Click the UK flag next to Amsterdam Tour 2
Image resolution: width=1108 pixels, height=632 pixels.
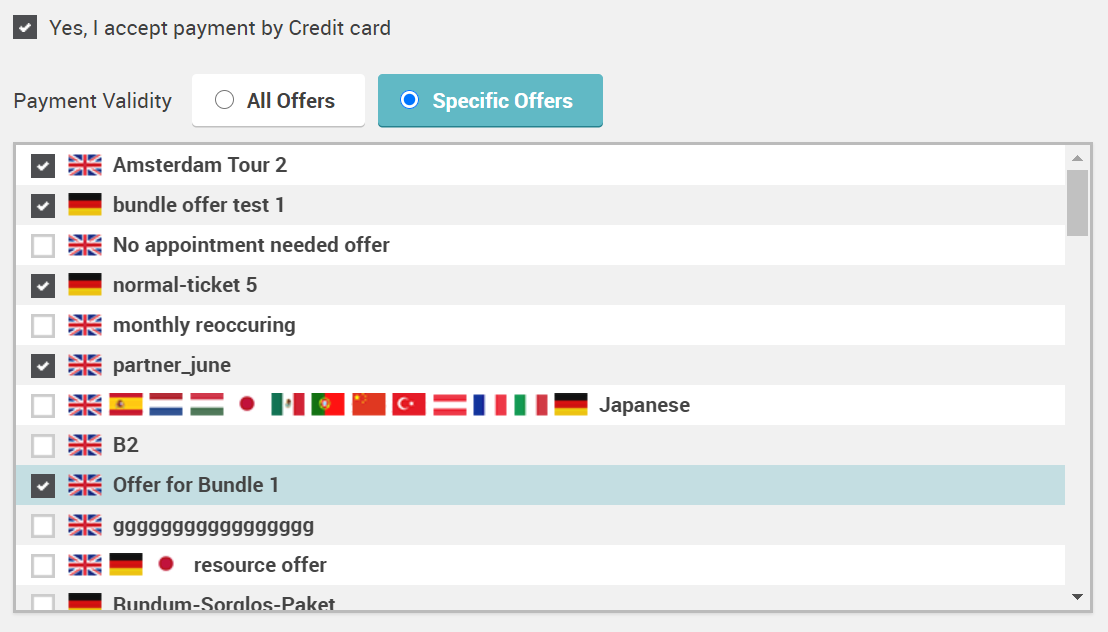click(85, 165)
